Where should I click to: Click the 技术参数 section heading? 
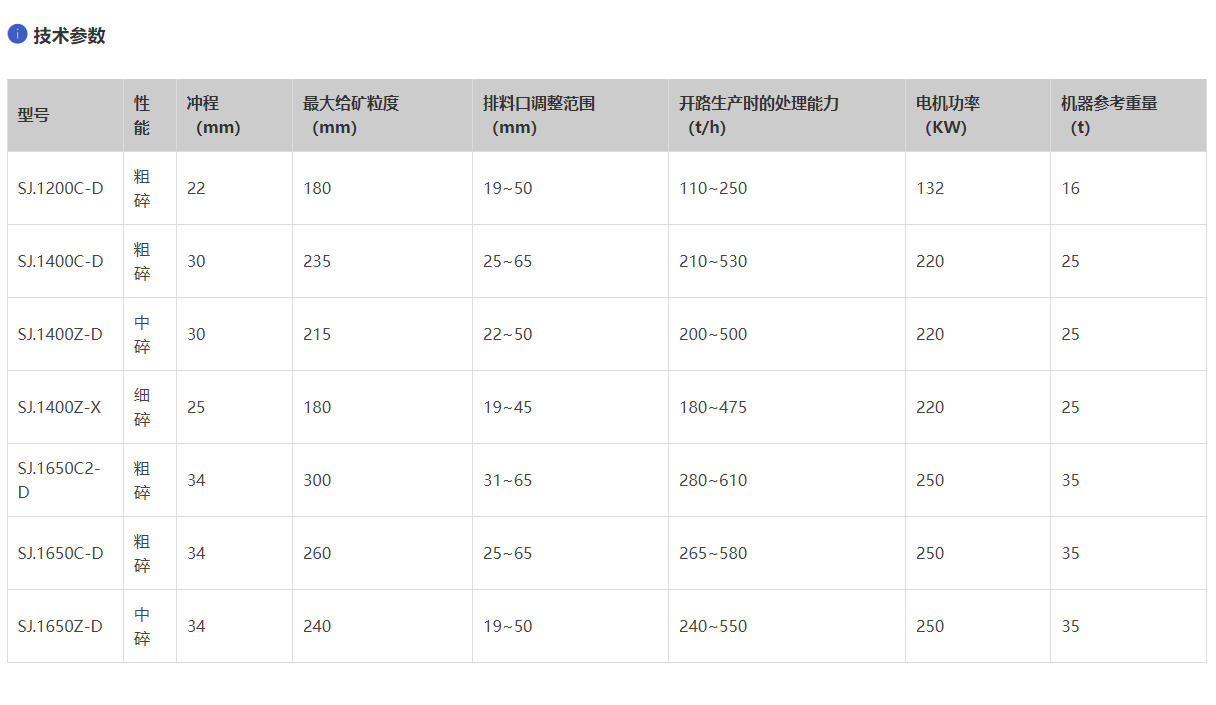point(69,36)
